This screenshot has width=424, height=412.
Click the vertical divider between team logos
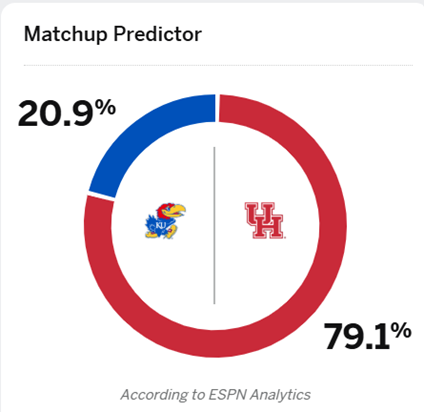(x=214, y=225)
